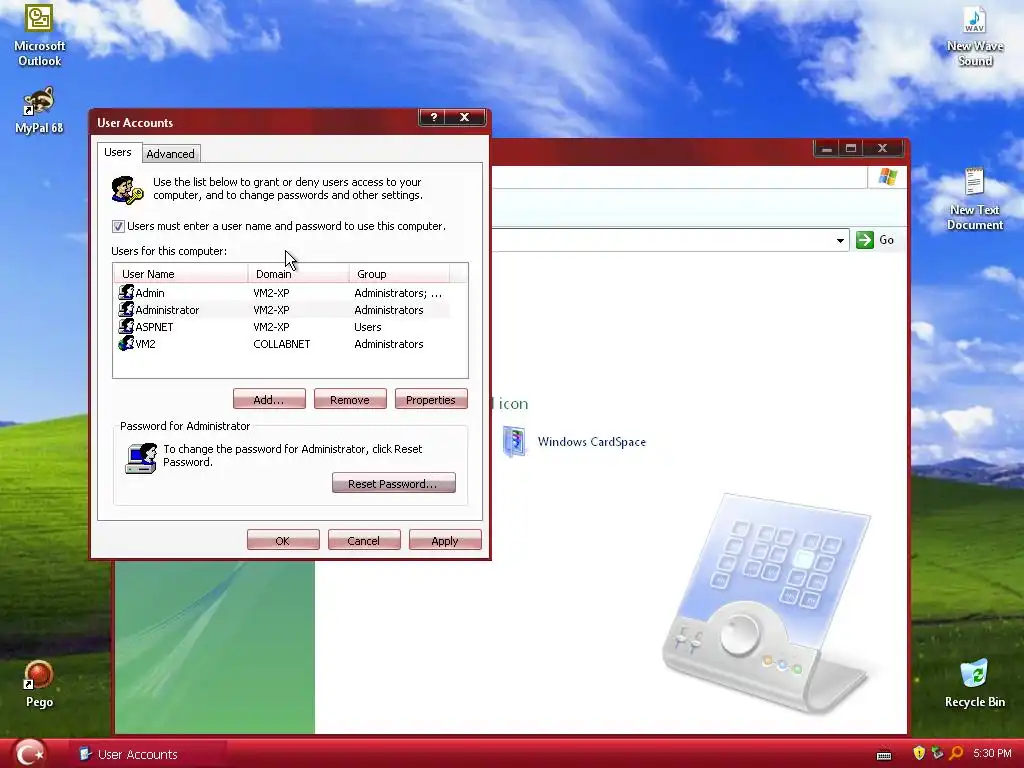Close the User Accounts dialog
Screen dimensions: 1024x768
pyautogui.click(x=464, y=117)
